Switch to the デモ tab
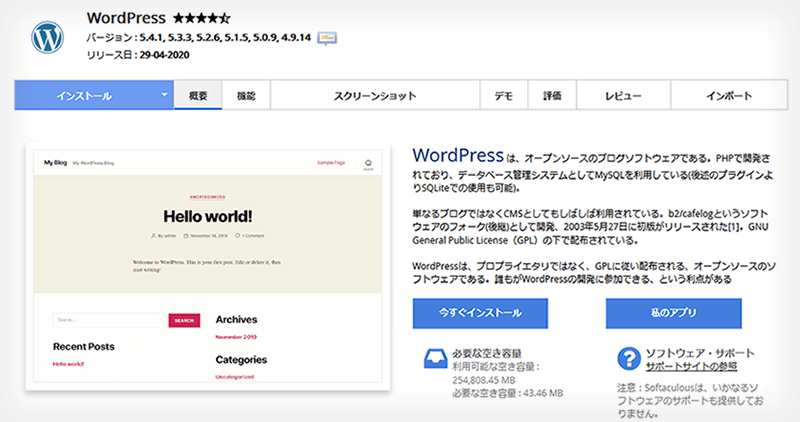The image size is (800, 422). click(504, 95)
